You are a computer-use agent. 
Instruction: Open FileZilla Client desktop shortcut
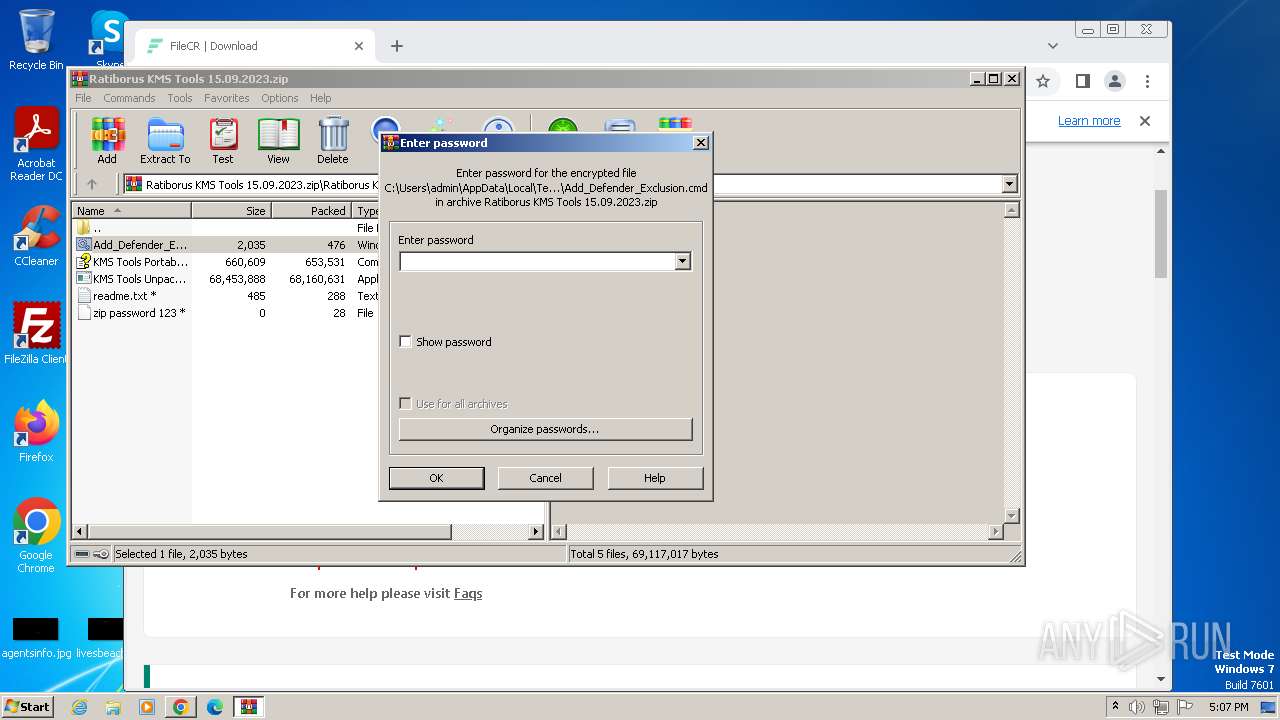click(36, 334)
